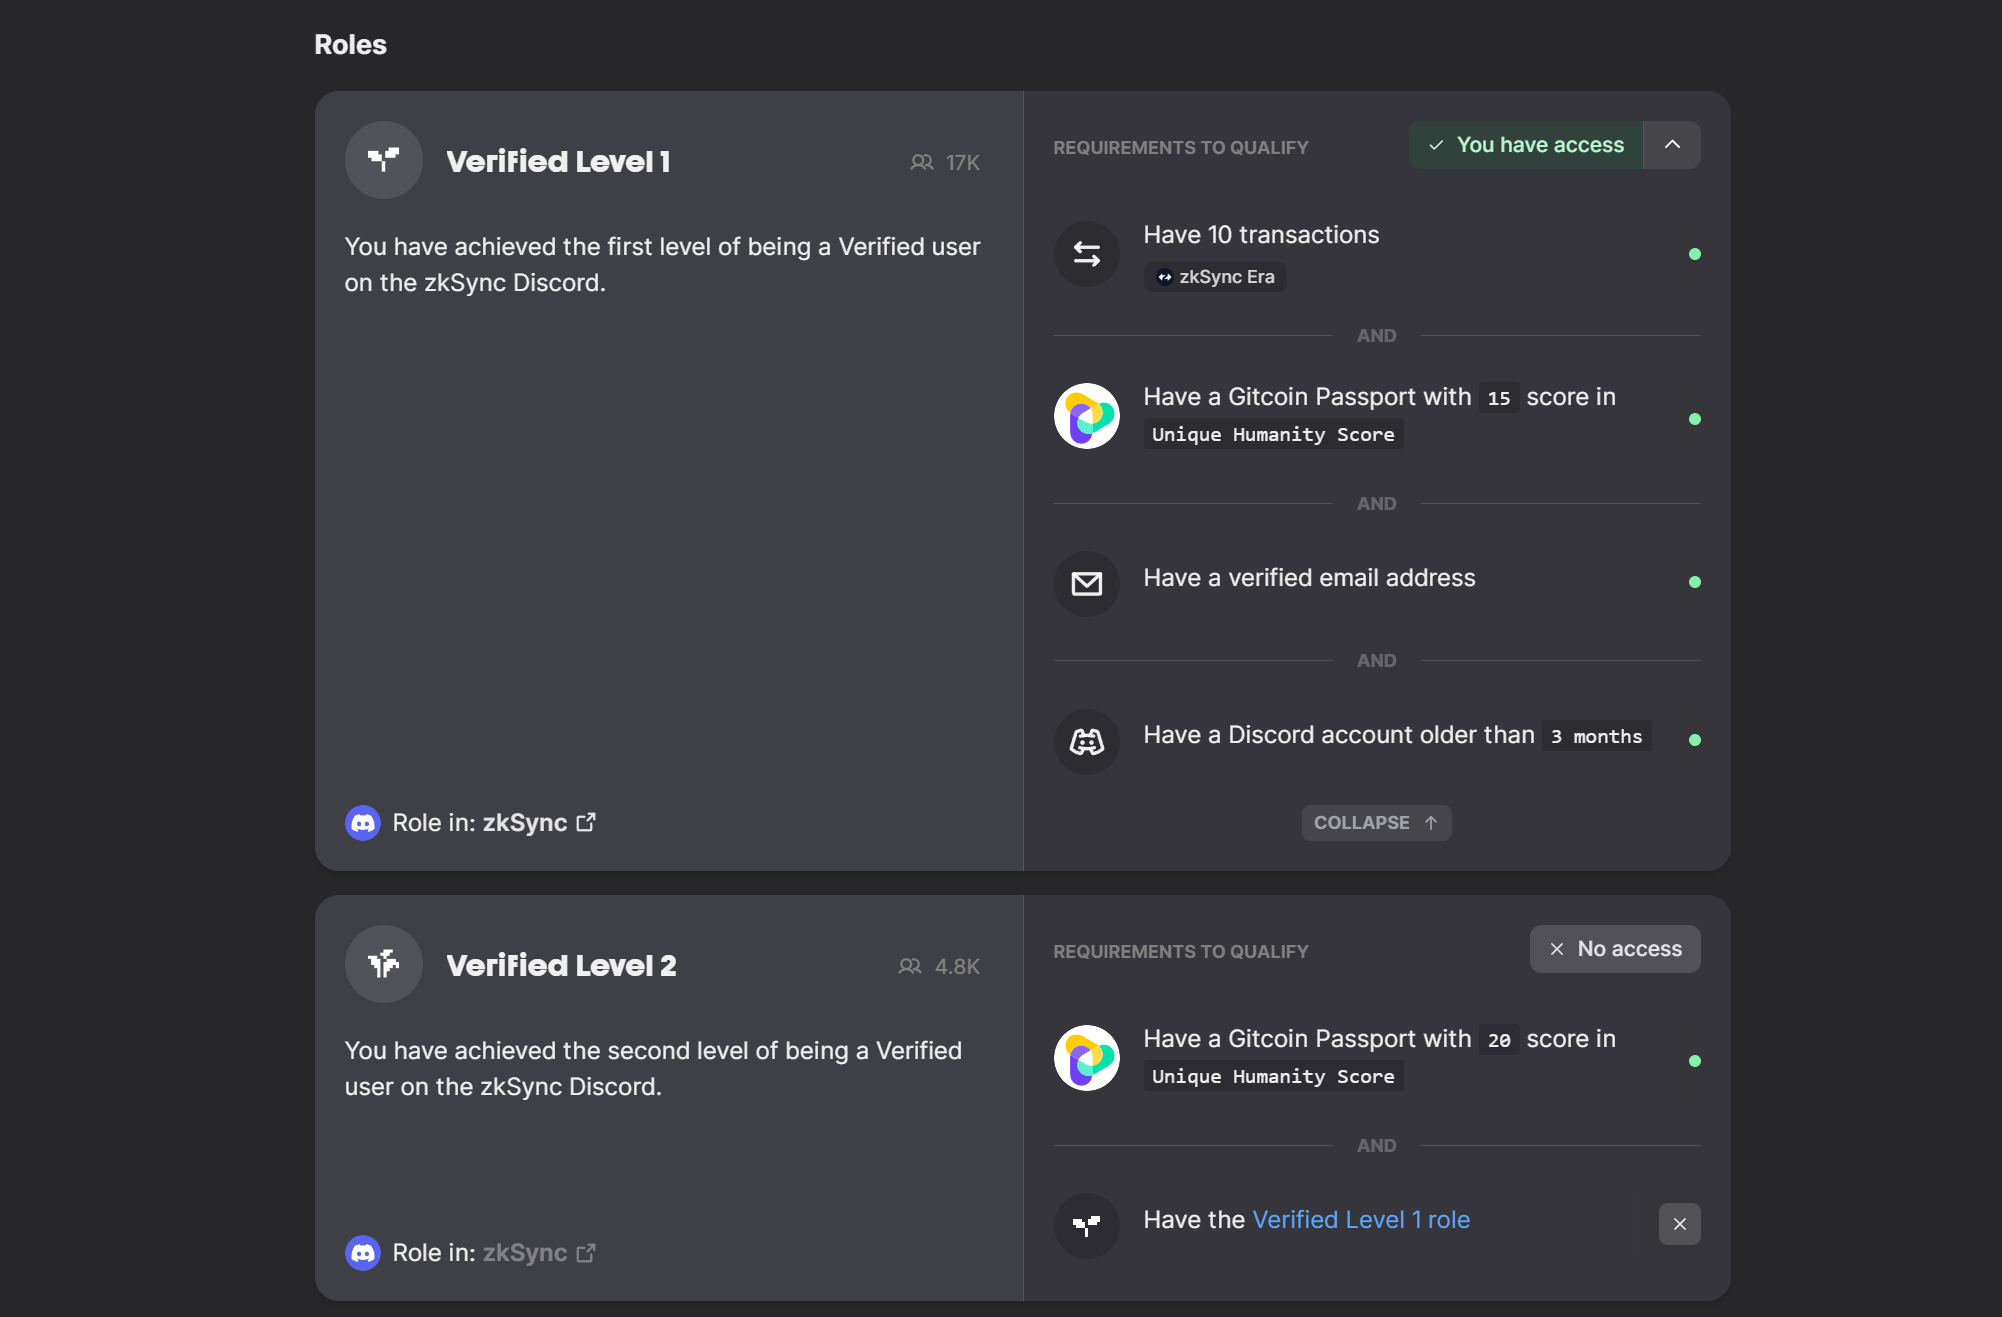
Task: Collapse requirements using the chevron up button
Action: click(x=1671, y=145)
